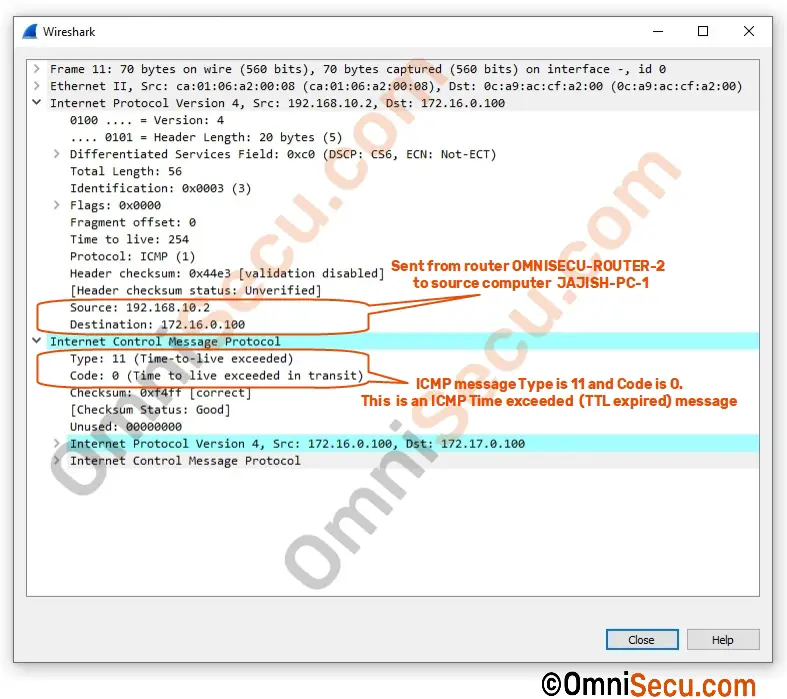
Task: Select the "Protocol: ICMP (1)" field
Action: tap(132, 256)
